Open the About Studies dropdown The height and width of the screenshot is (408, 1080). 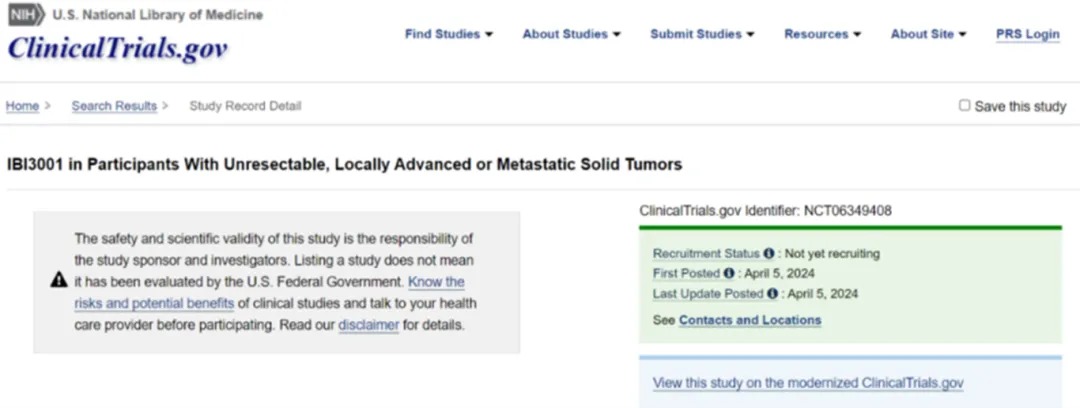(x=571, y=34)
